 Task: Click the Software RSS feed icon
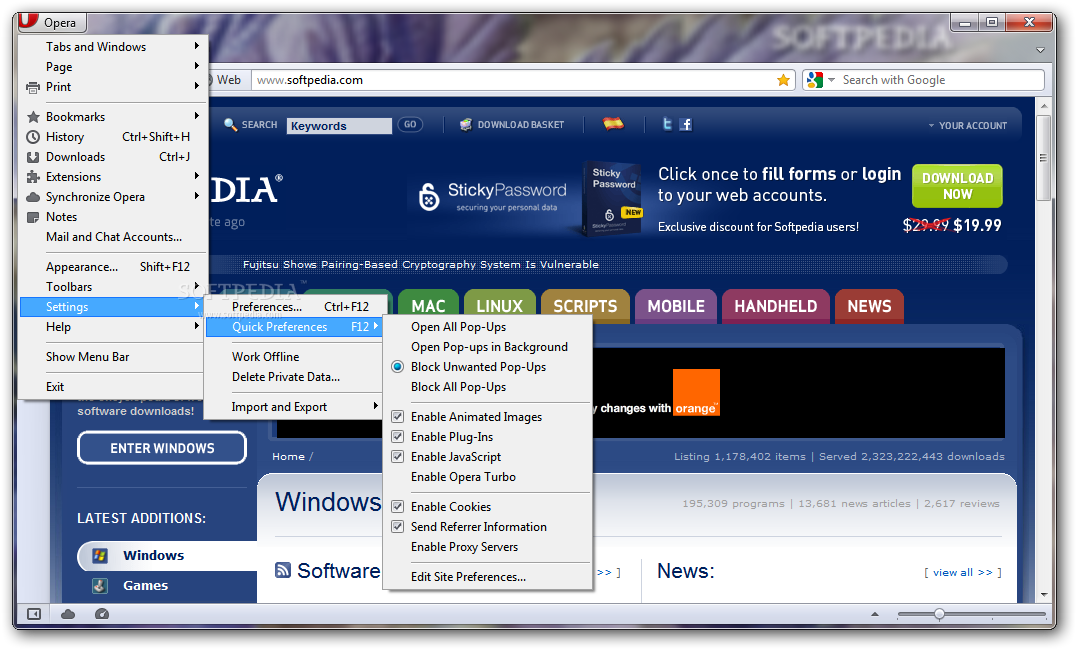click(x=282, y=570)
